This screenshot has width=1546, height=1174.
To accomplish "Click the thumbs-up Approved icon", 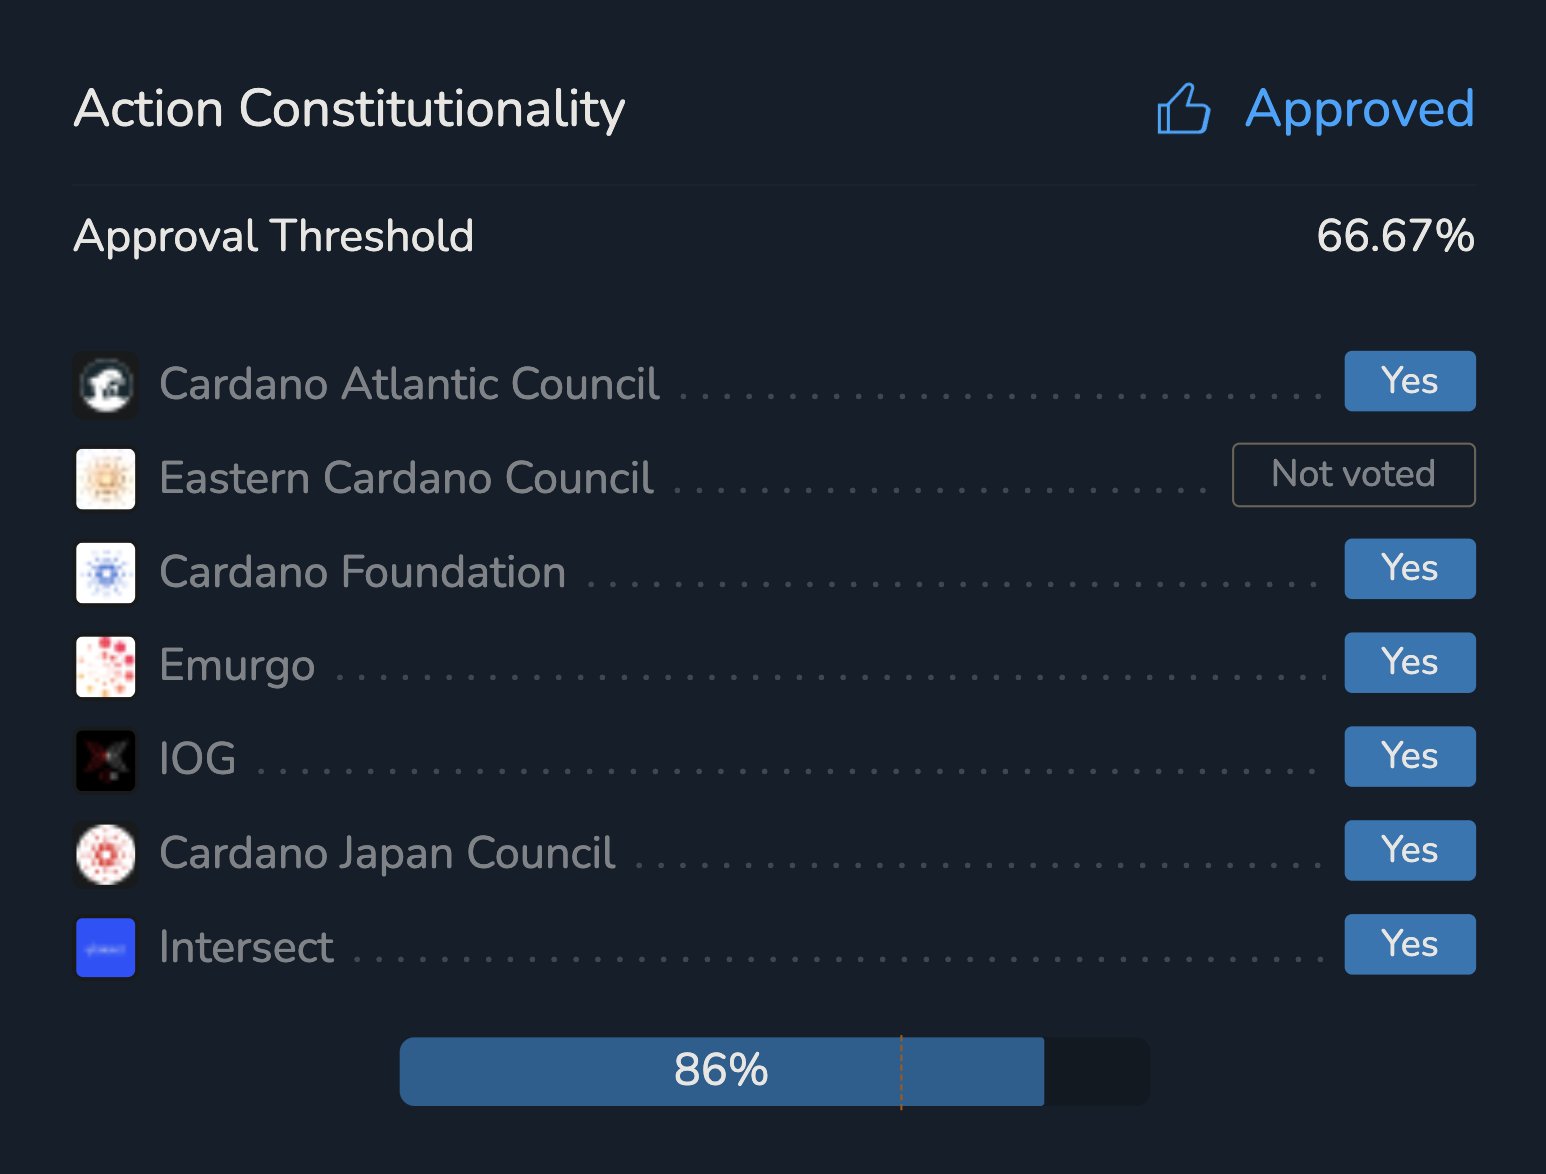I will point(1183,108).
